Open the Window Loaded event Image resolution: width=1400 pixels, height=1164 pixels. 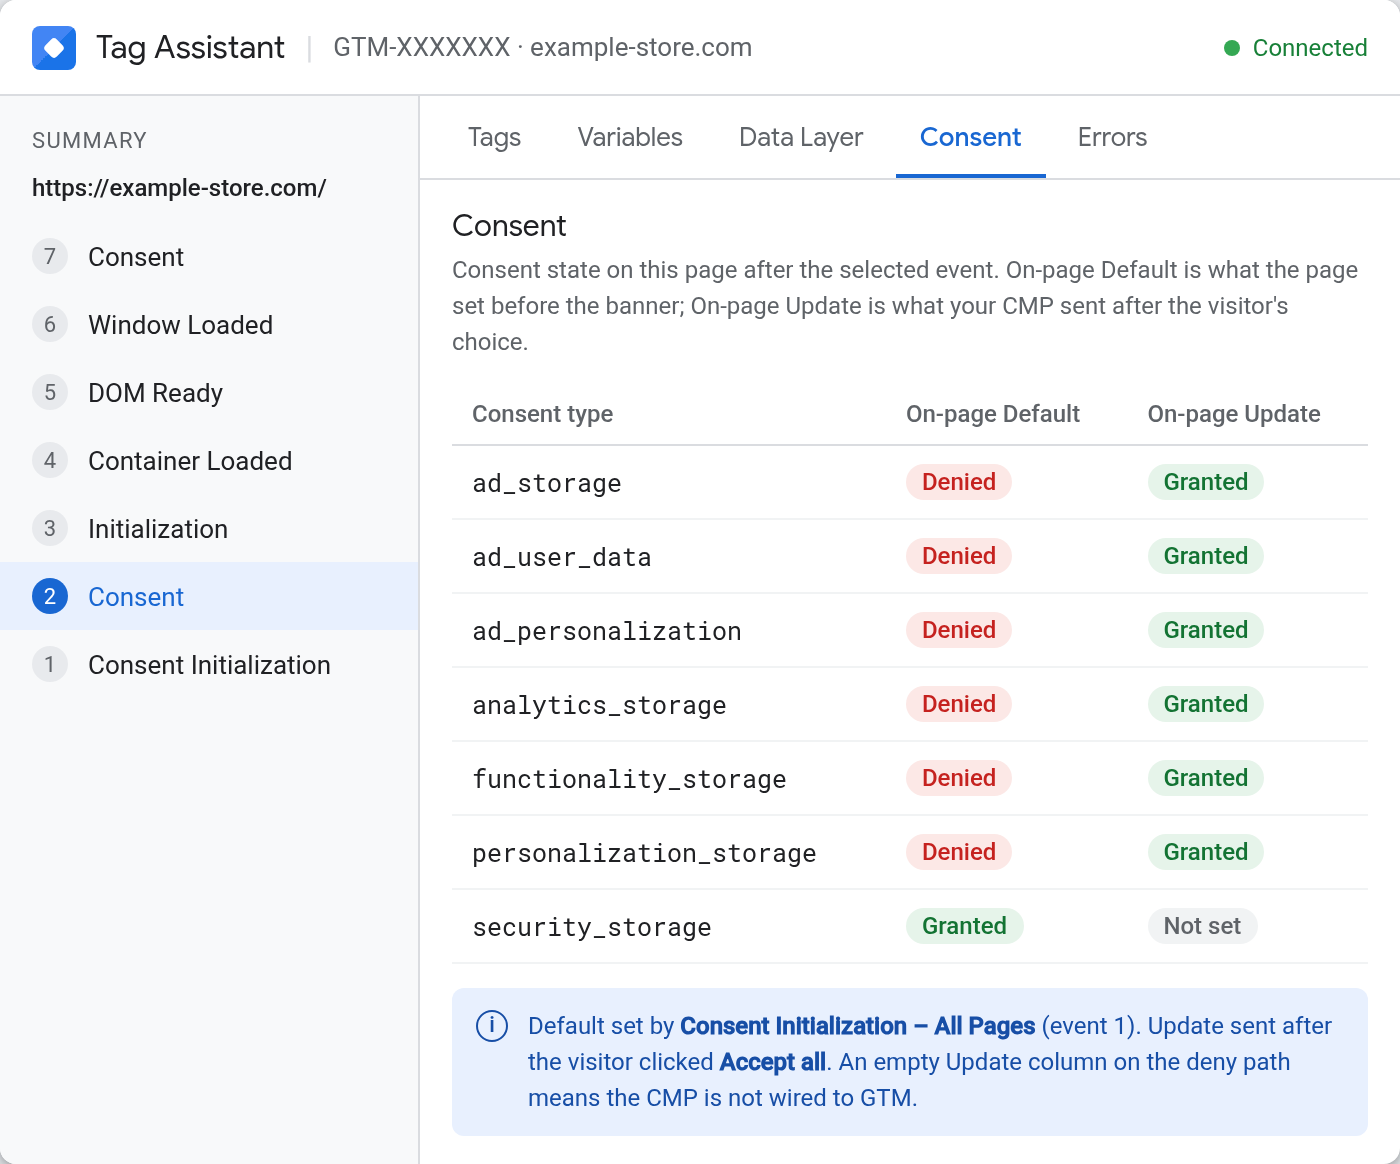[x=209, y=324]
